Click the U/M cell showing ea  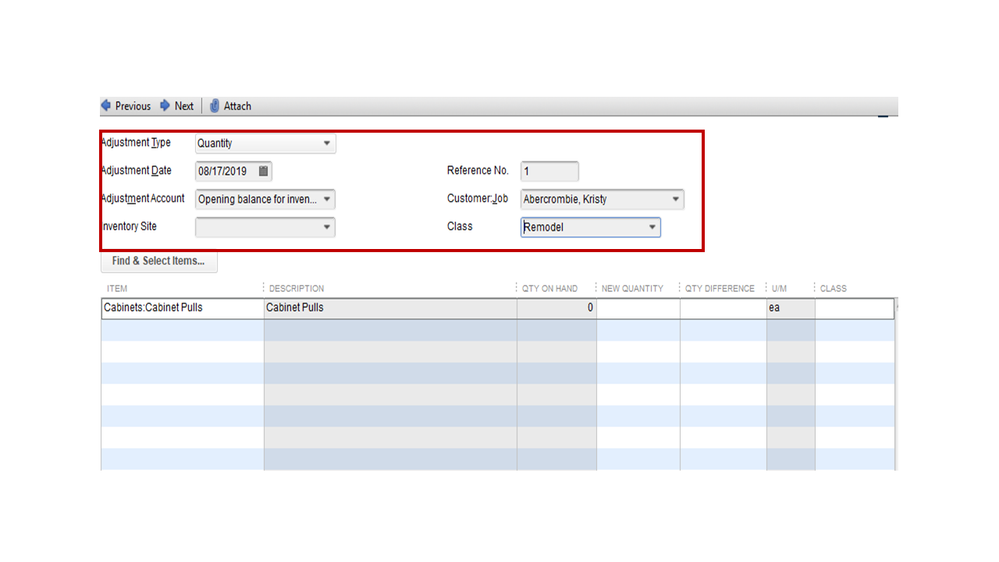[791, 308]
